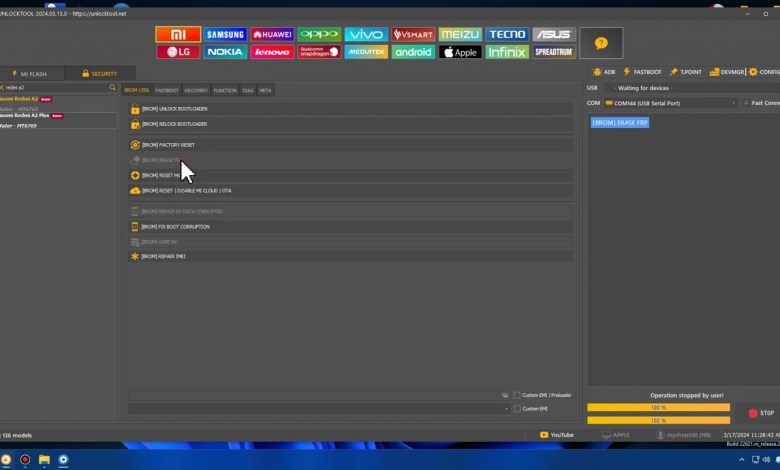Screen dimensions: 780x470
Task: Click the model search input field
Action: point(56,87)
